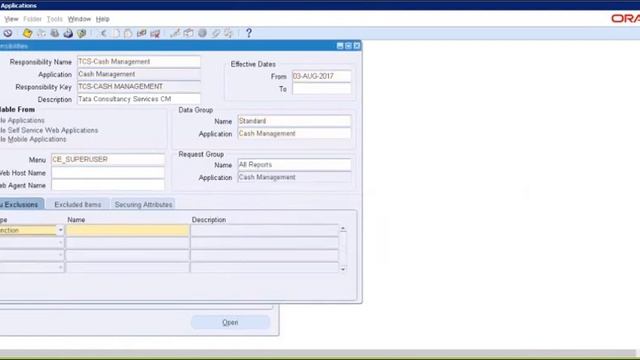
Task: Click the Attachments paperclip toolbar icon
Action: click(216, 33)
